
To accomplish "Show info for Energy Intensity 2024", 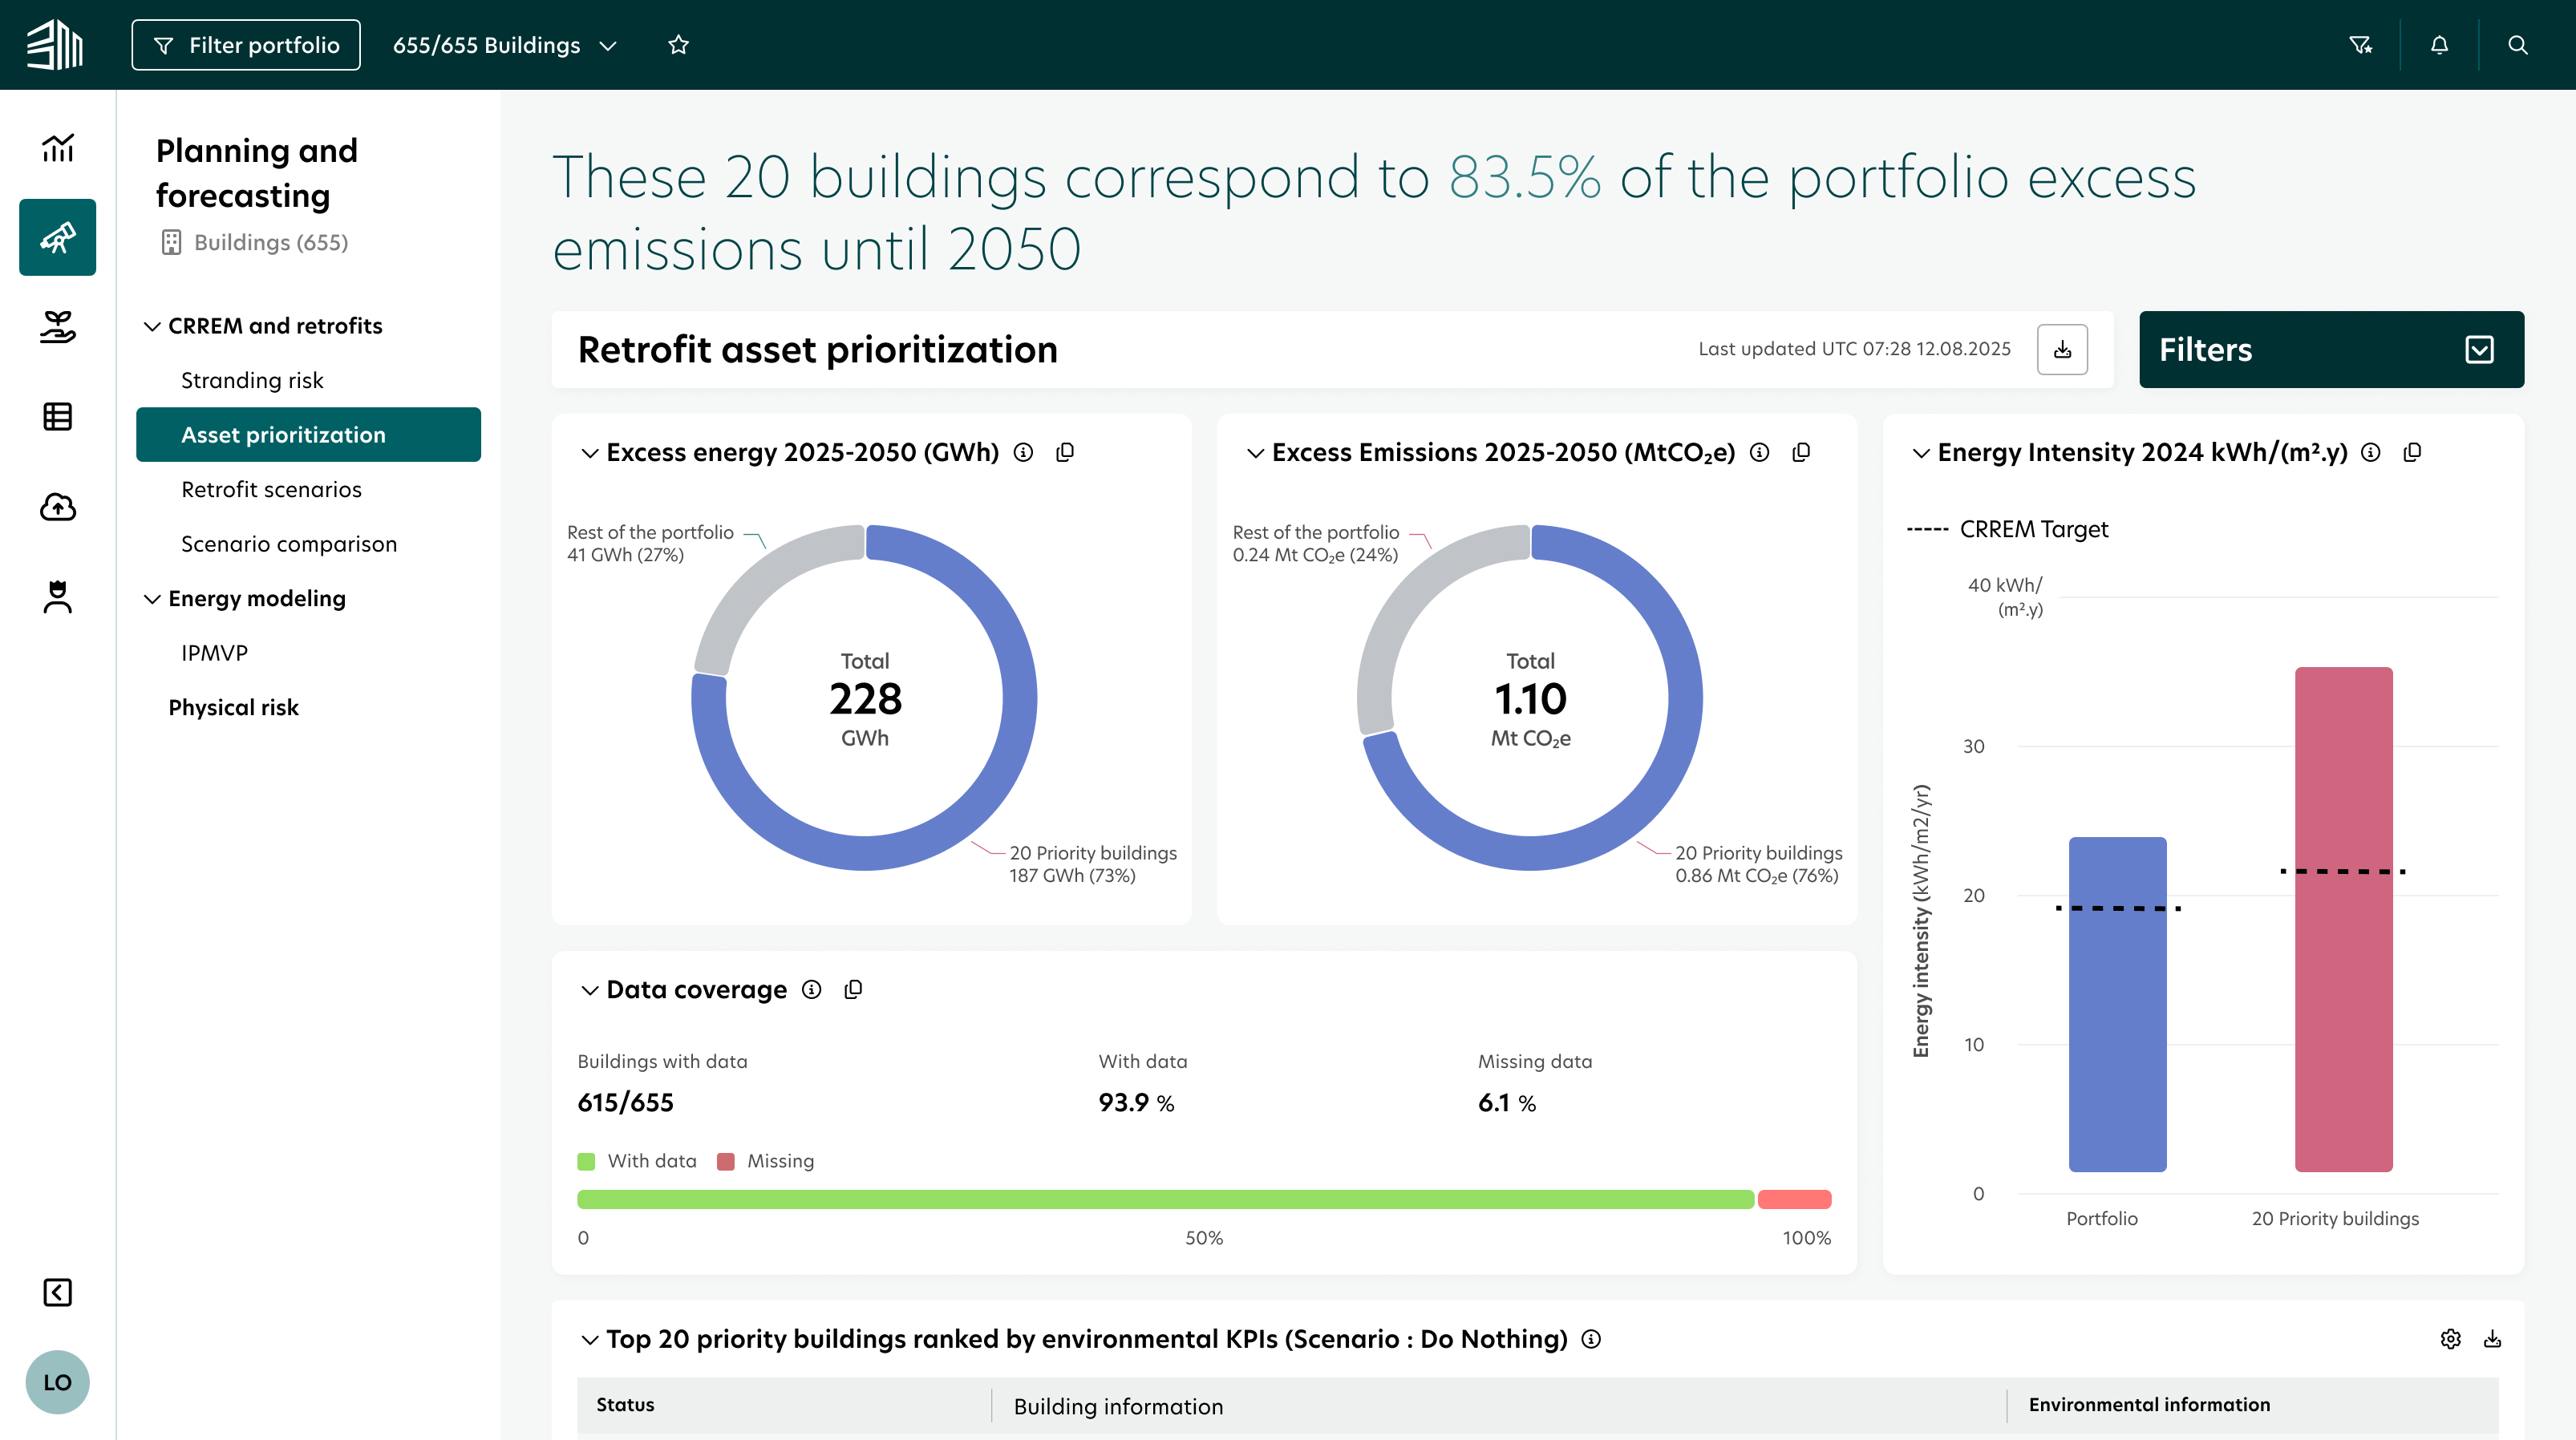I will point(2371,452).
